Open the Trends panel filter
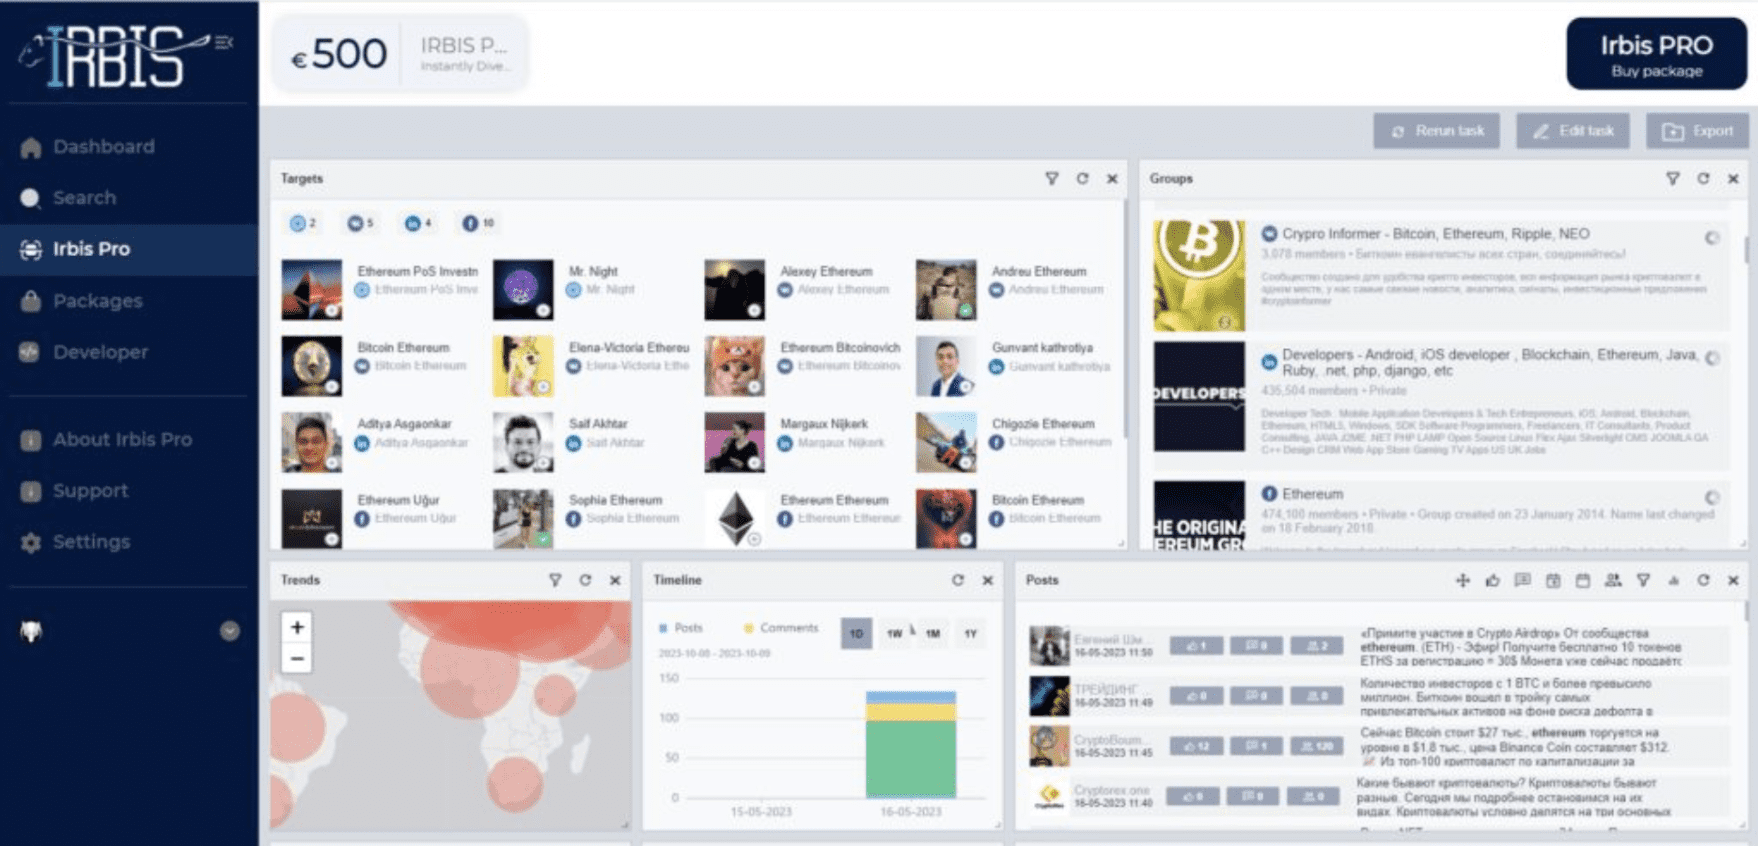Viewport: 1758px width, 846px height. coord(555,580)
